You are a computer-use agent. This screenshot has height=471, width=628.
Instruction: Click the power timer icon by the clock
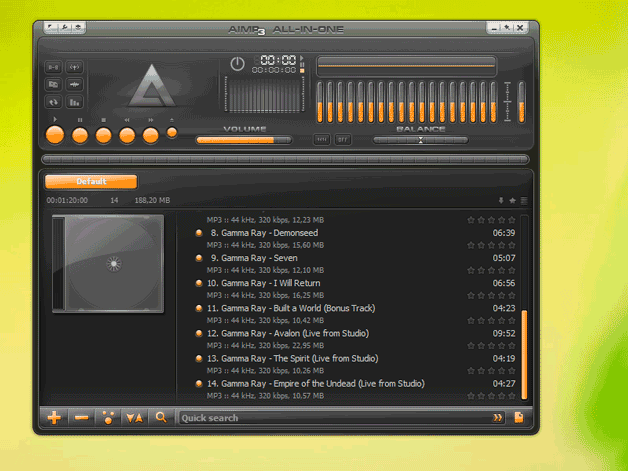click(x=237, y=63)
